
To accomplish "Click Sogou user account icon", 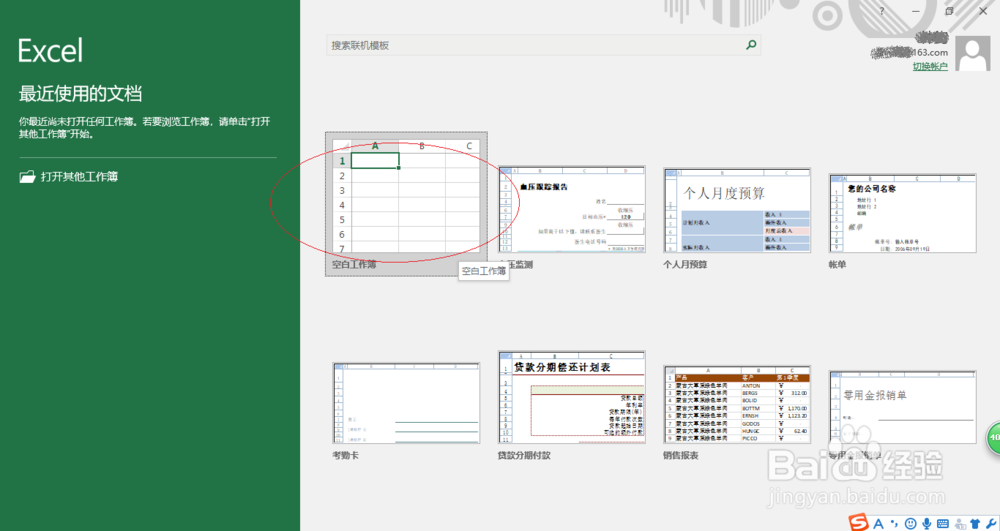I will click(960, 523).
